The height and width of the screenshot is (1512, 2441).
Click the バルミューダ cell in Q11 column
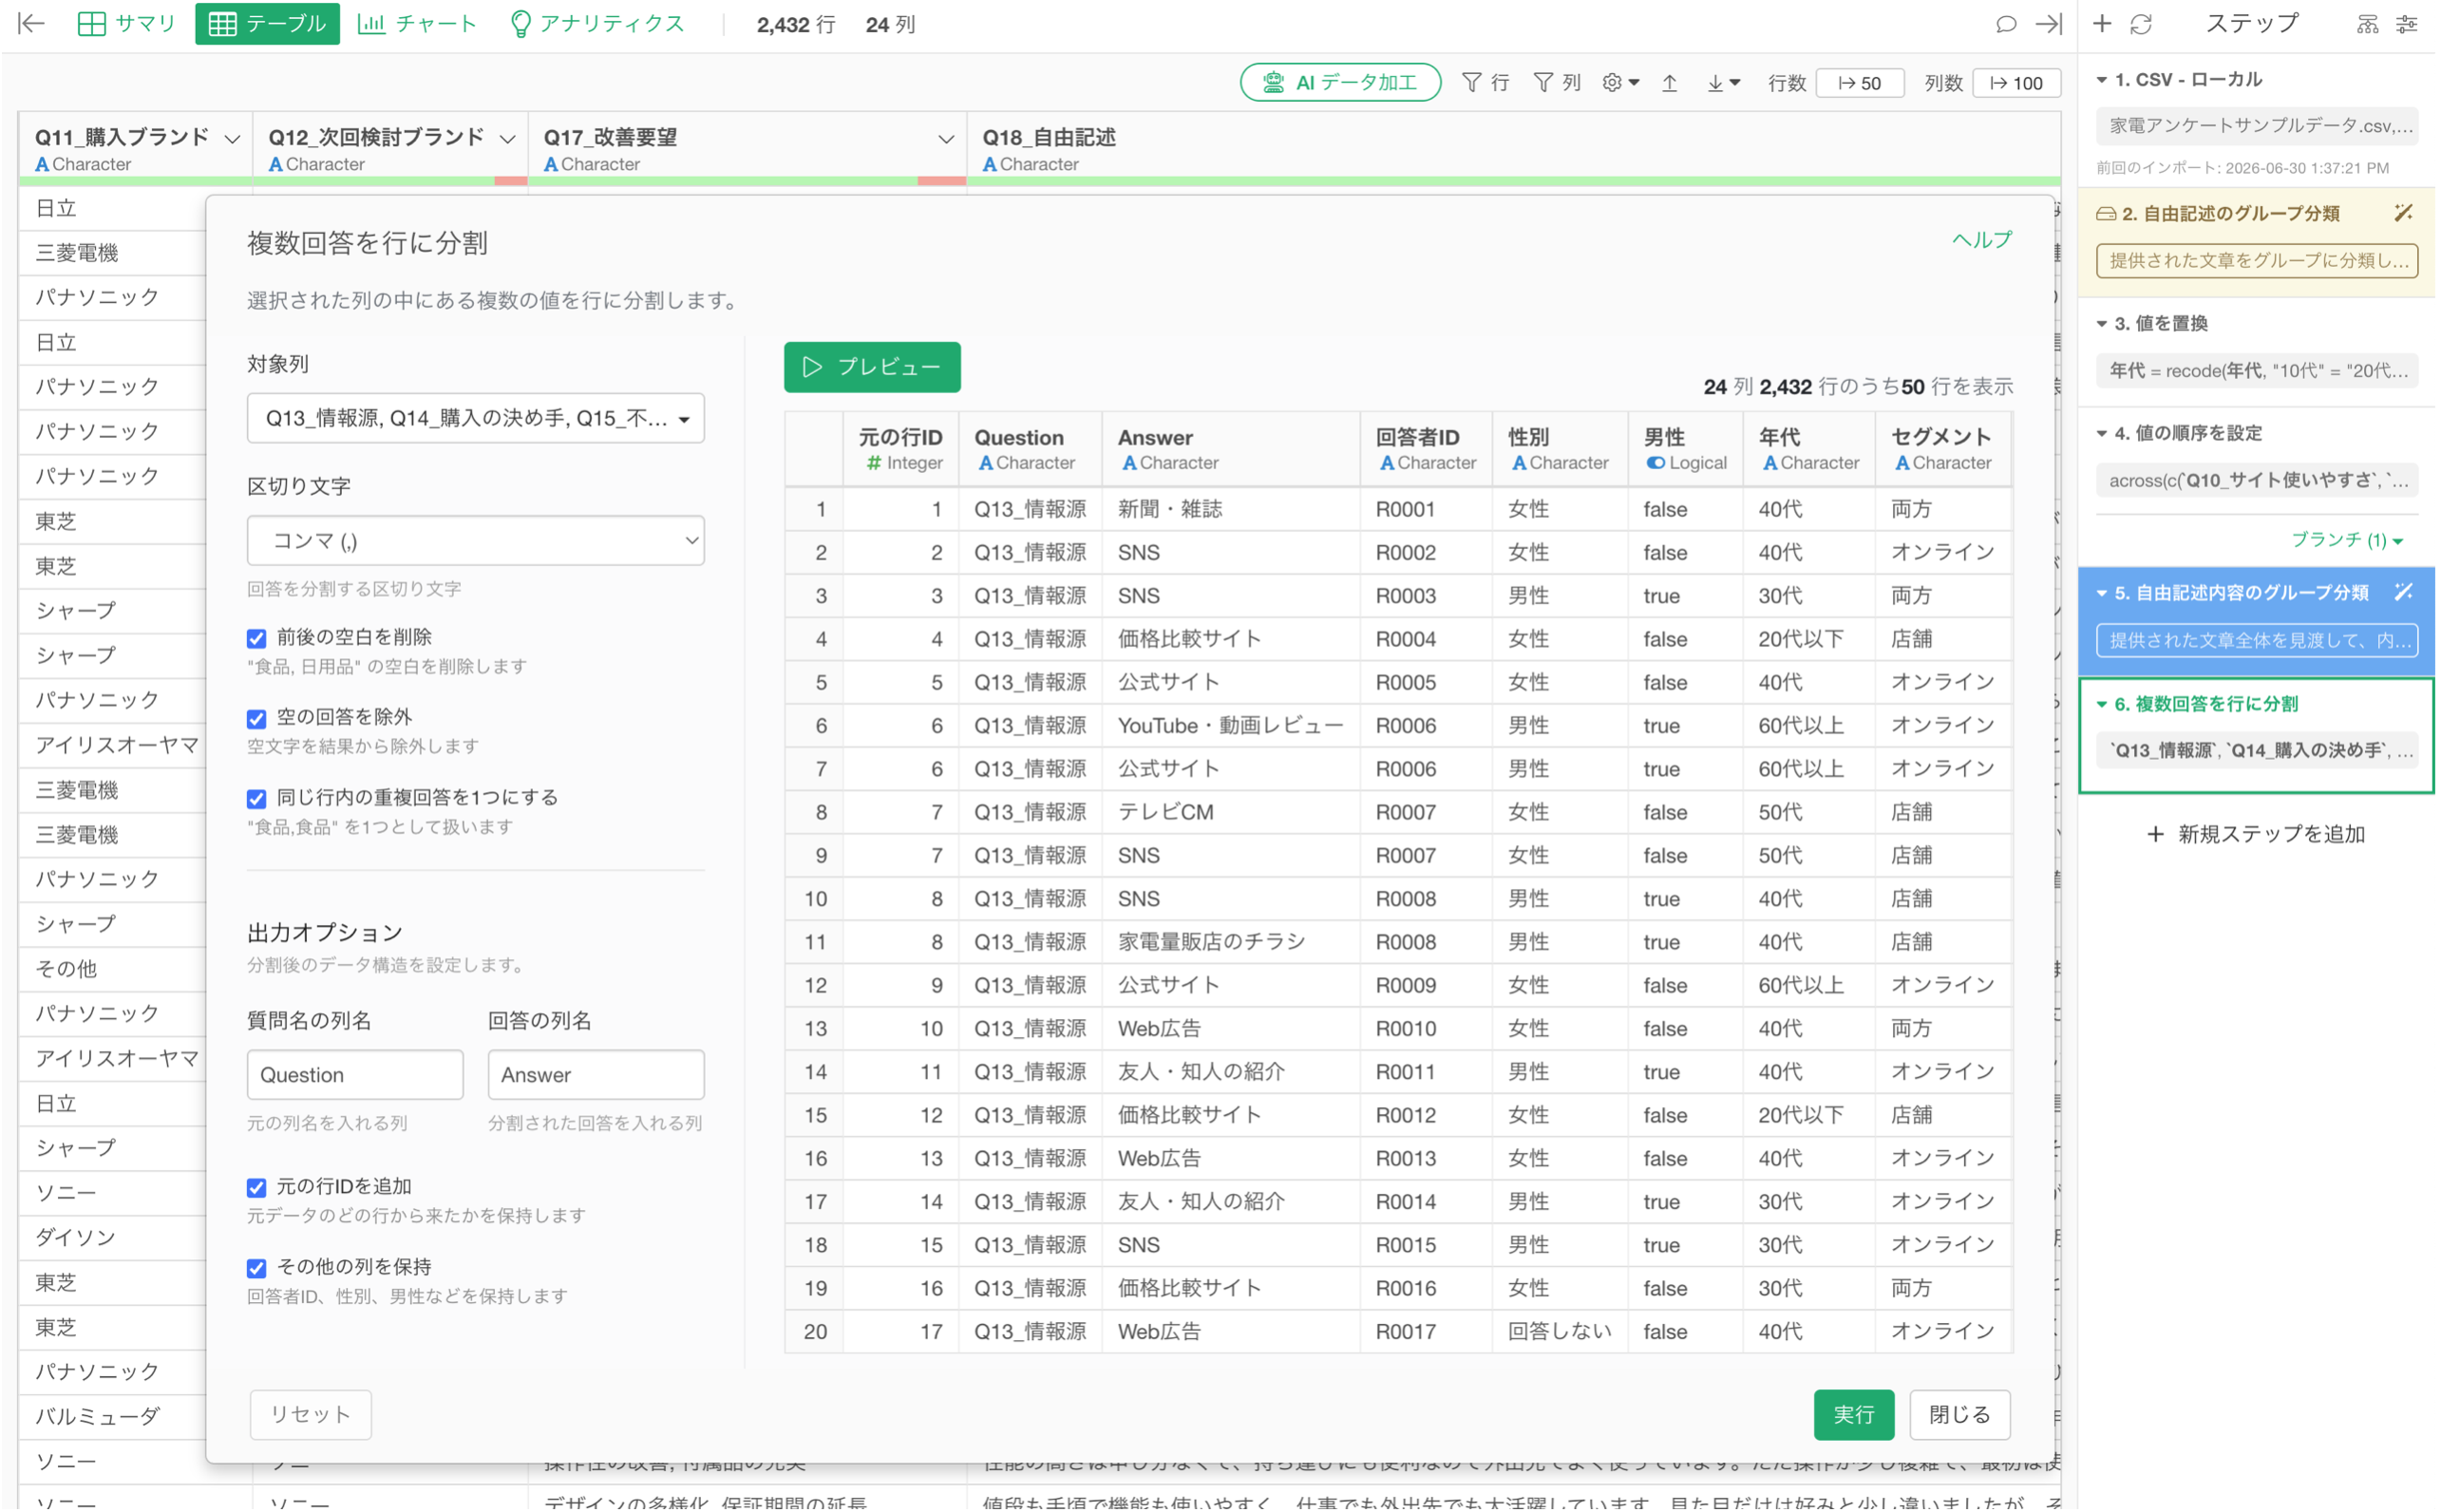[112, 1417]
